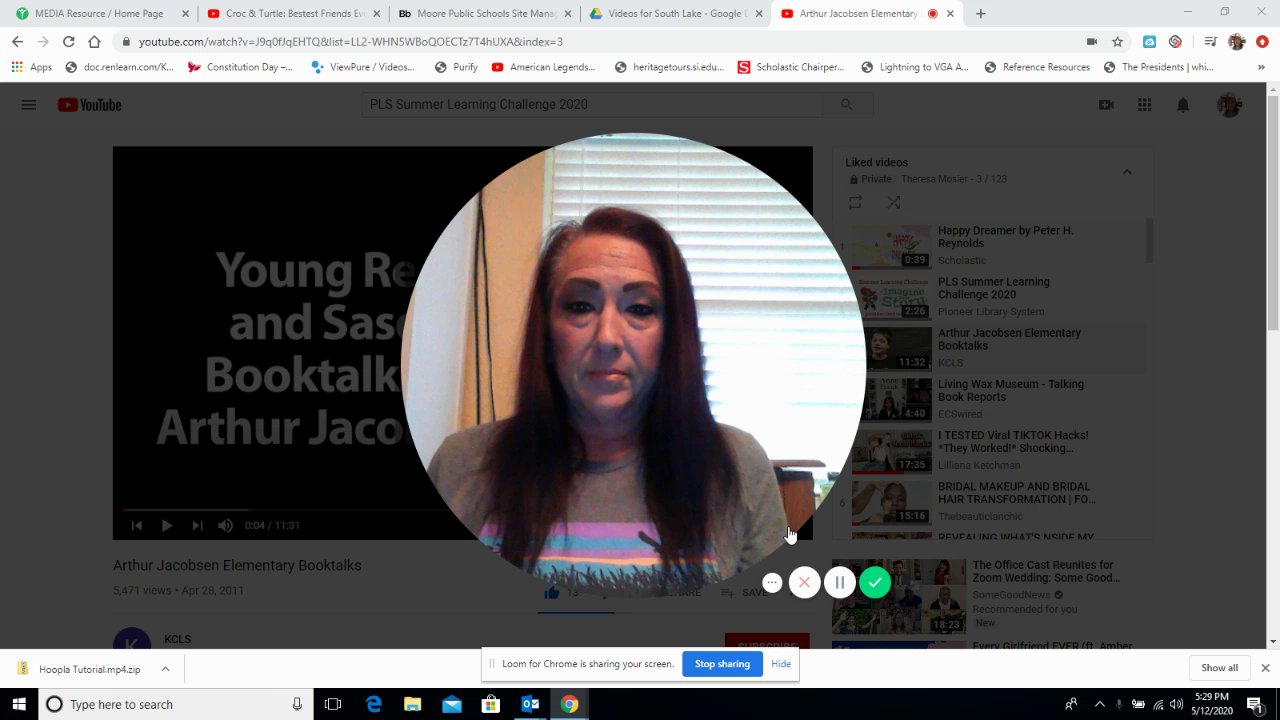Image resolution: width=1280 pixels, height=720 pixels.
Task: Open Chrome profile avatar
Action: click(1237, 42)
